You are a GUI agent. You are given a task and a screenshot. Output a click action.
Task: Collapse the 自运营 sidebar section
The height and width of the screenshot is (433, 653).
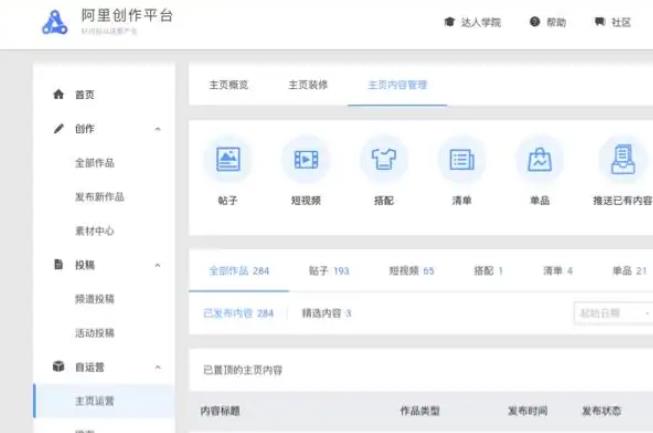coord(157,367)
